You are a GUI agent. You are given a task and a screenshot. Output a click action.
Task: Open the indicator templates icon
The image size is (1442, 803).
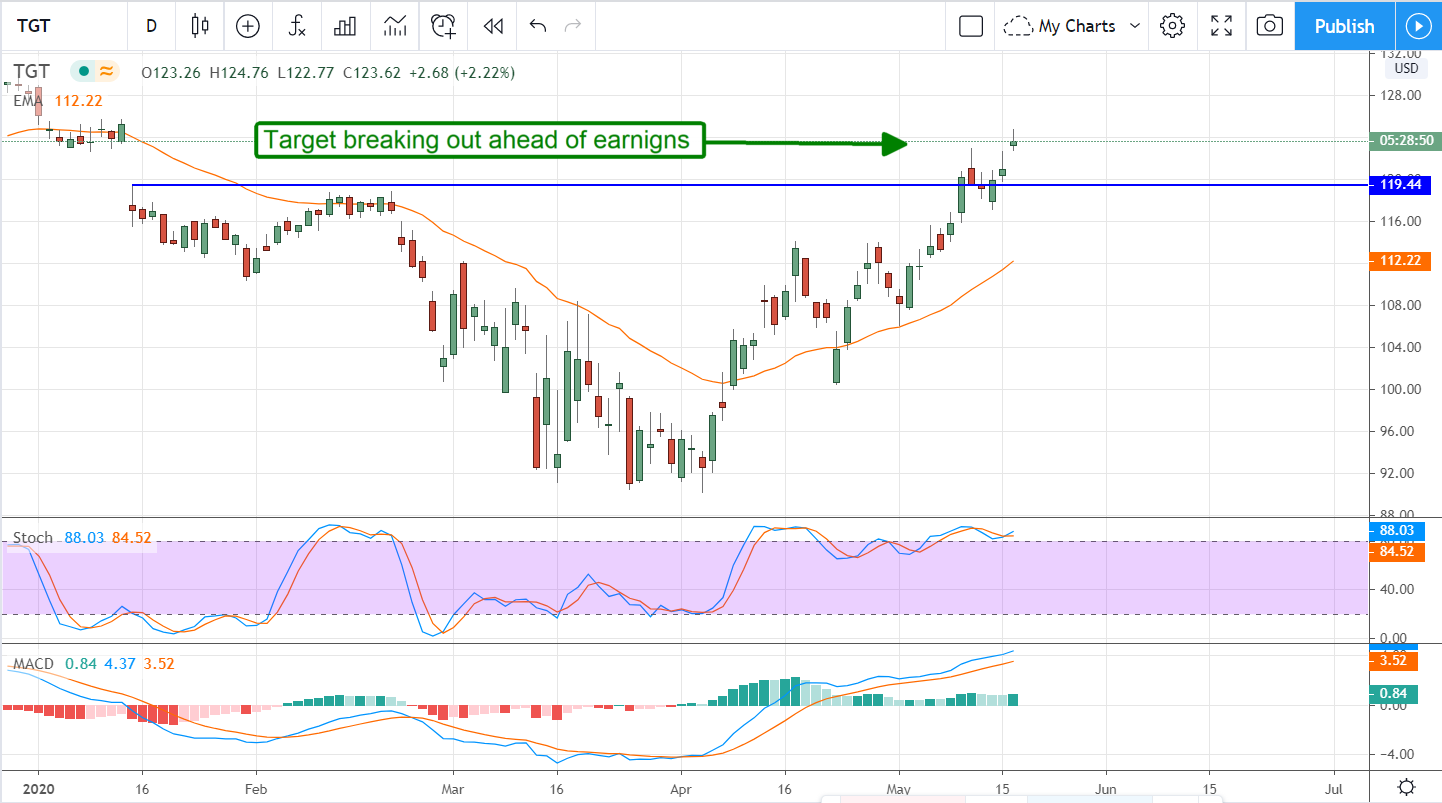click(x=395, y=26)
